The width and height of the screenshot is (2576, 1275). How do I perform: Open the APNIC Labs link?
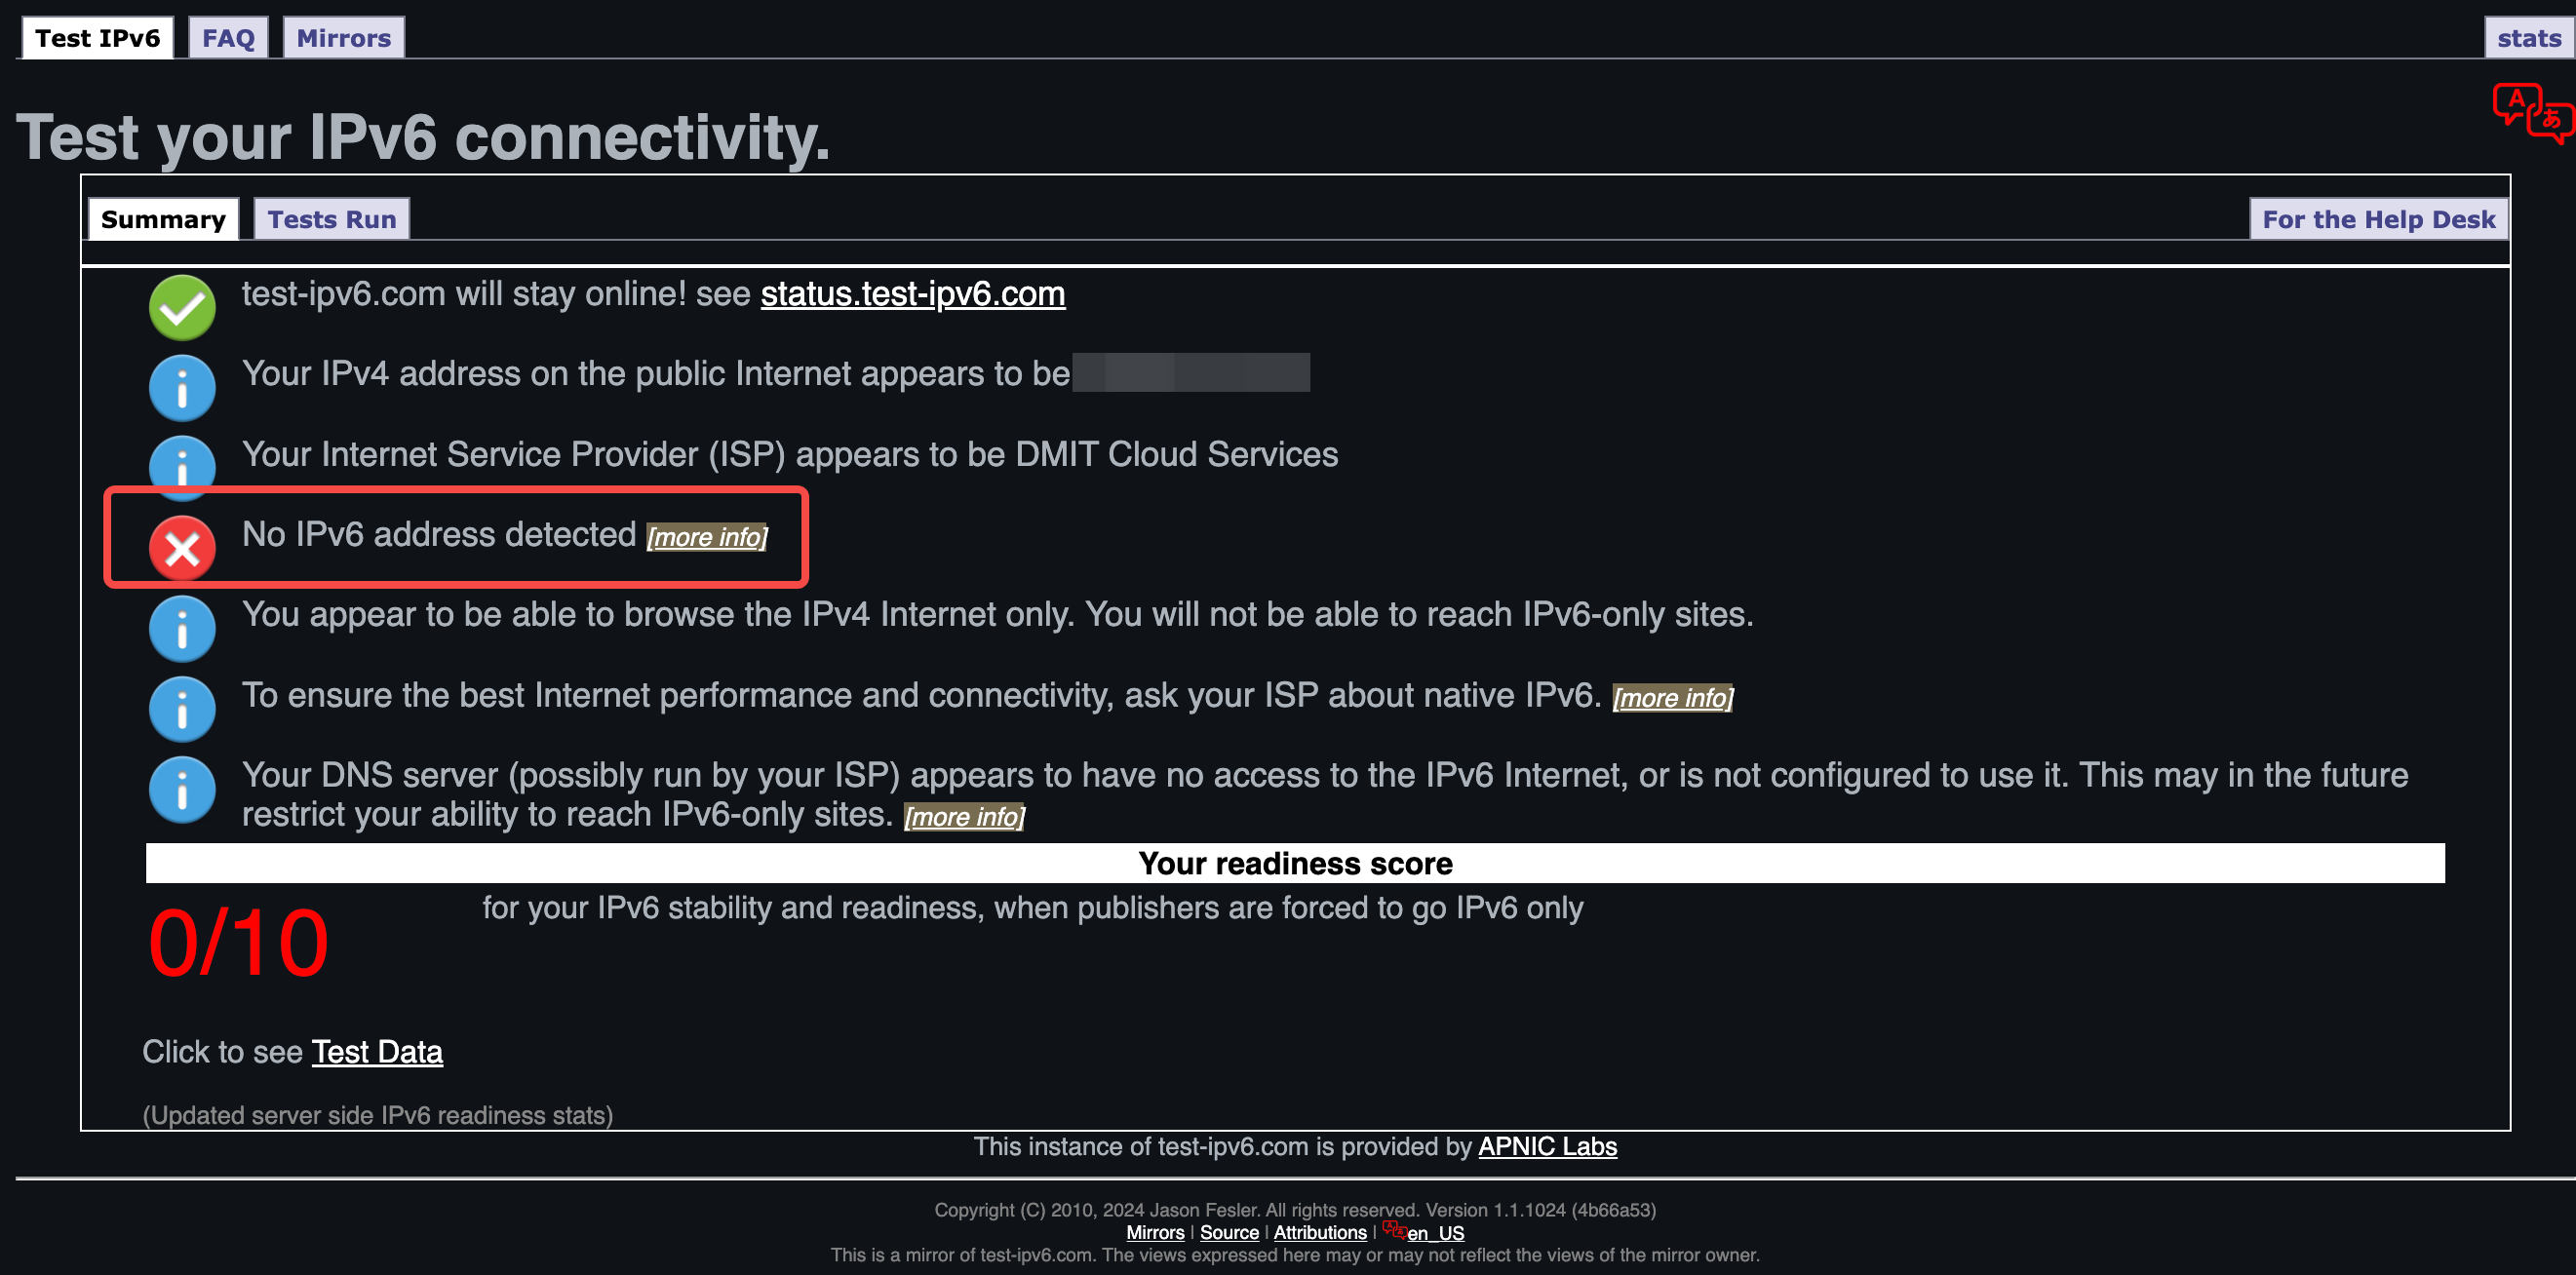[1548, 1147]
